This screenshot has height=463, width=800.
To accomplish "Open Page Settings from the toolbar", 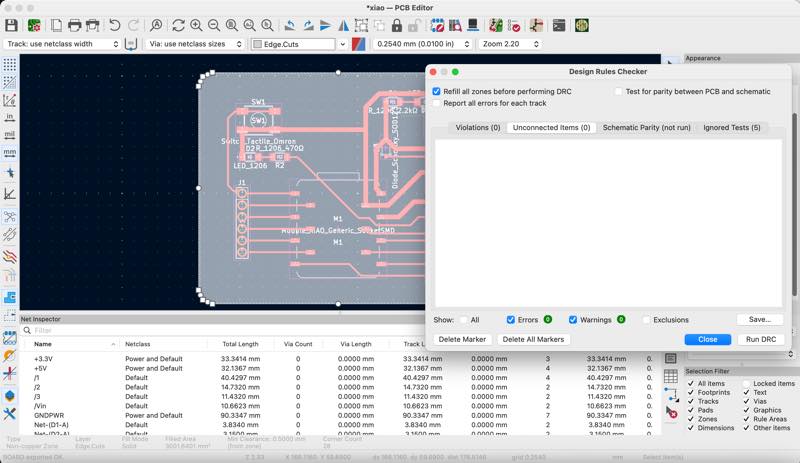I will (56, 25).
